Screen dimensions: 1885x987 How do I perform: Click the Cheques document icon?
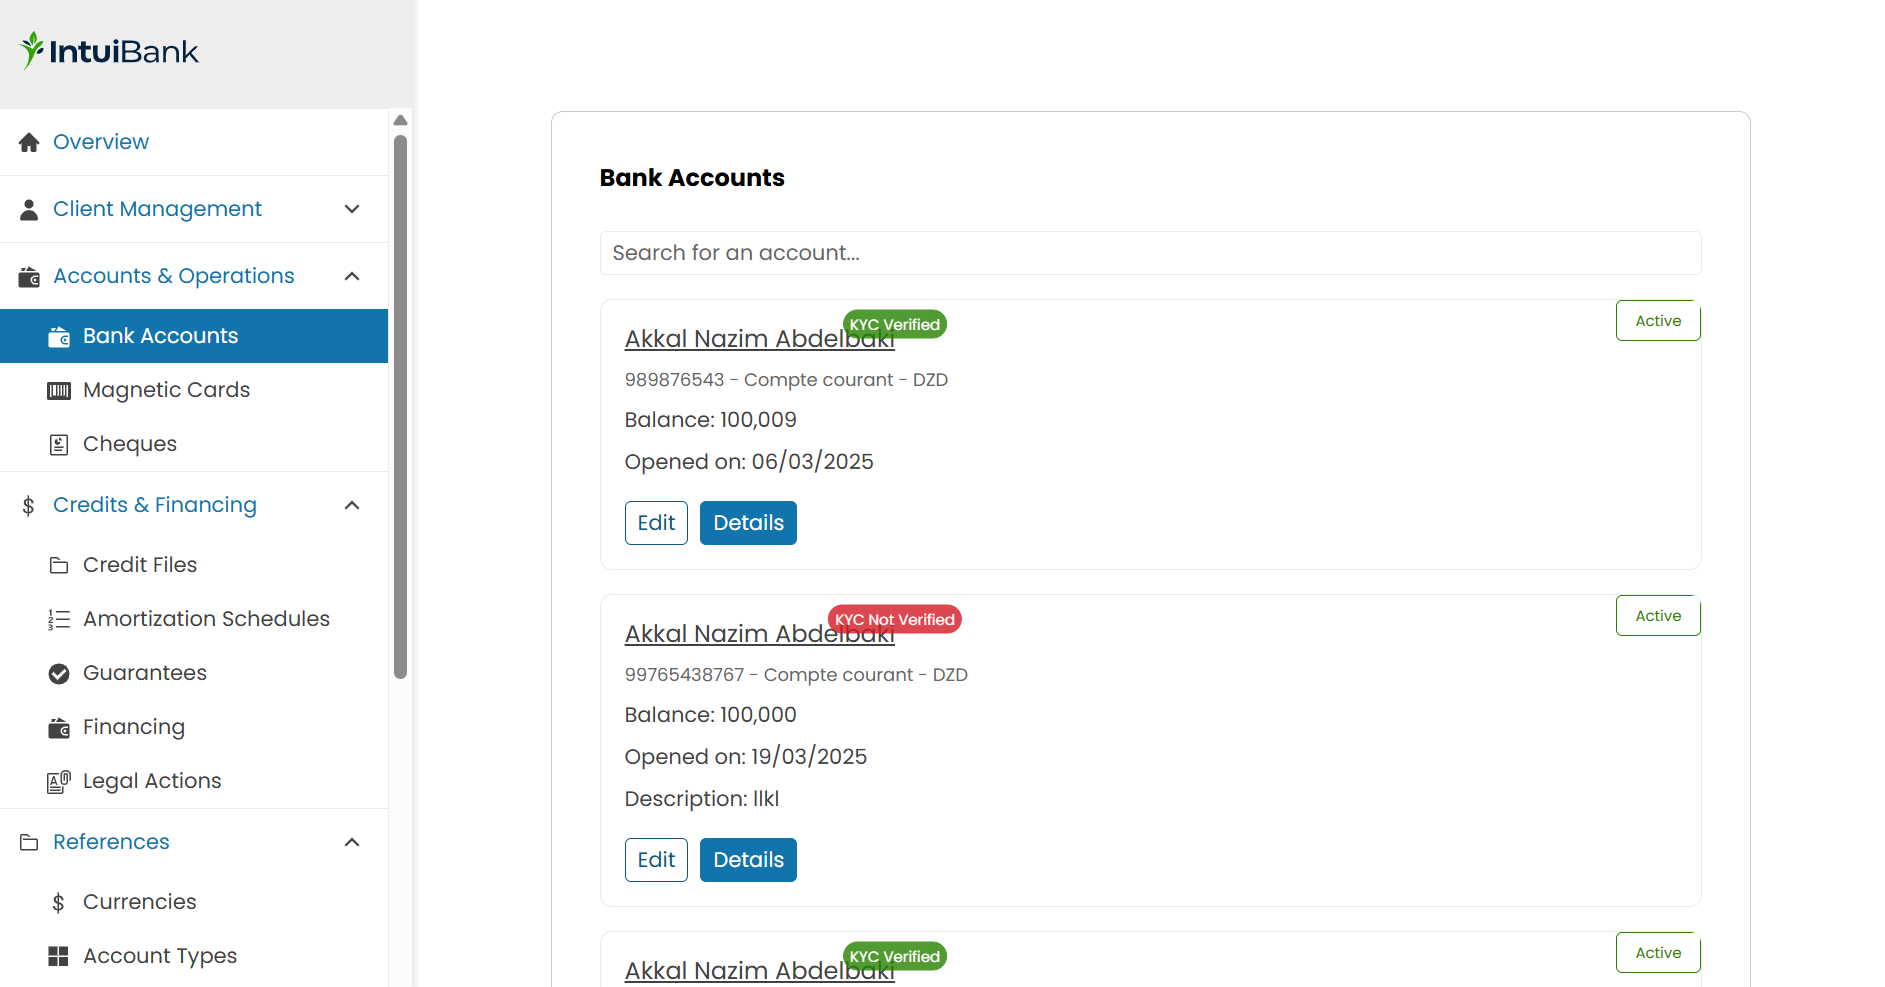(x=59, y=444)
